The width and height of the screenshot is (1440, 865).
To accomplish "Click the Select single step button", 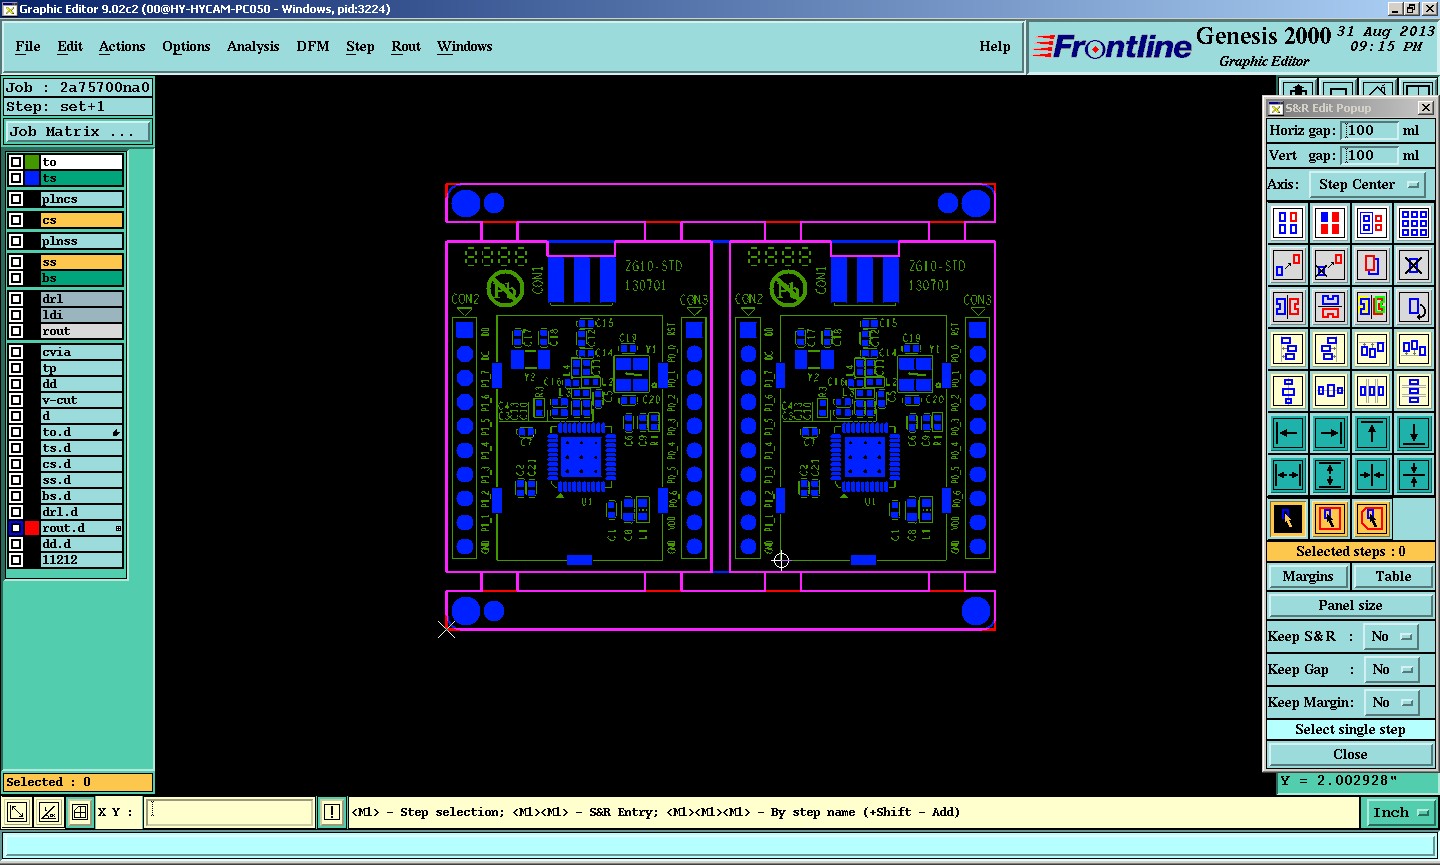I will click(x=1351, y=730).
